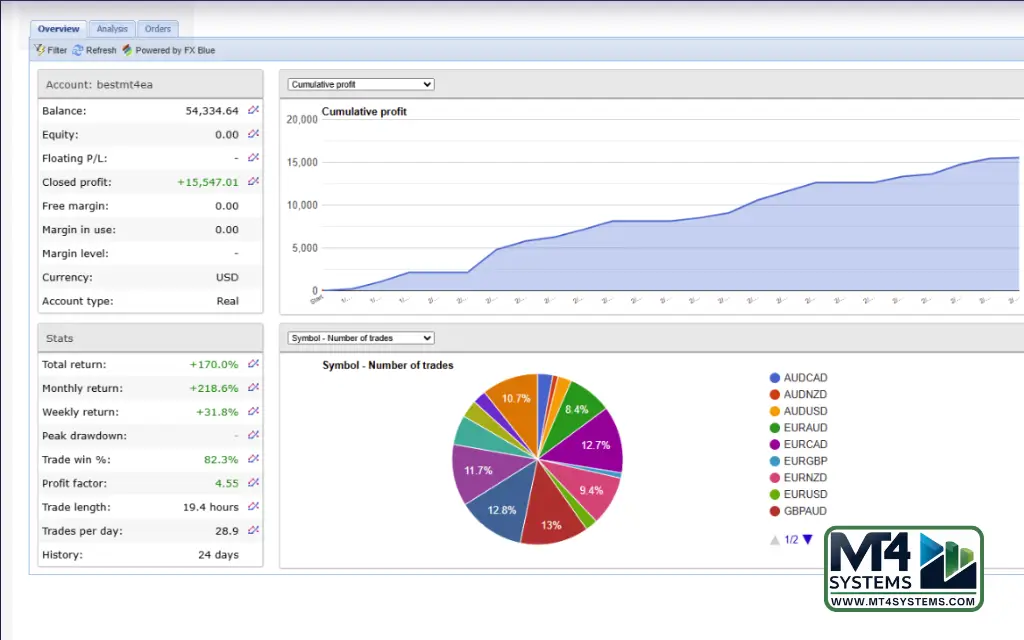
Task: Click the Overview tab
Action: pos(58,29)
